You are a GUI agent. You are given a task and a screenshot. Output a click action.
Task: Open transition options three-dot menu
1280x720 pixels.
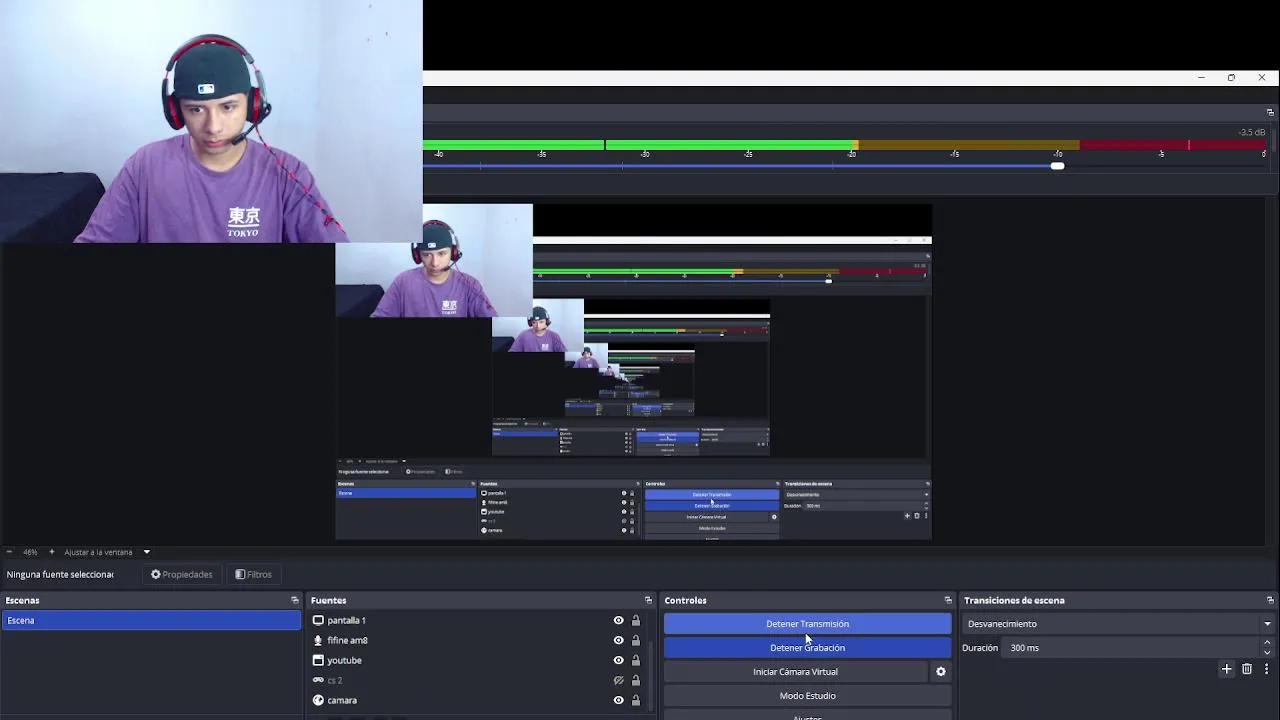(x=1266, y=669)
